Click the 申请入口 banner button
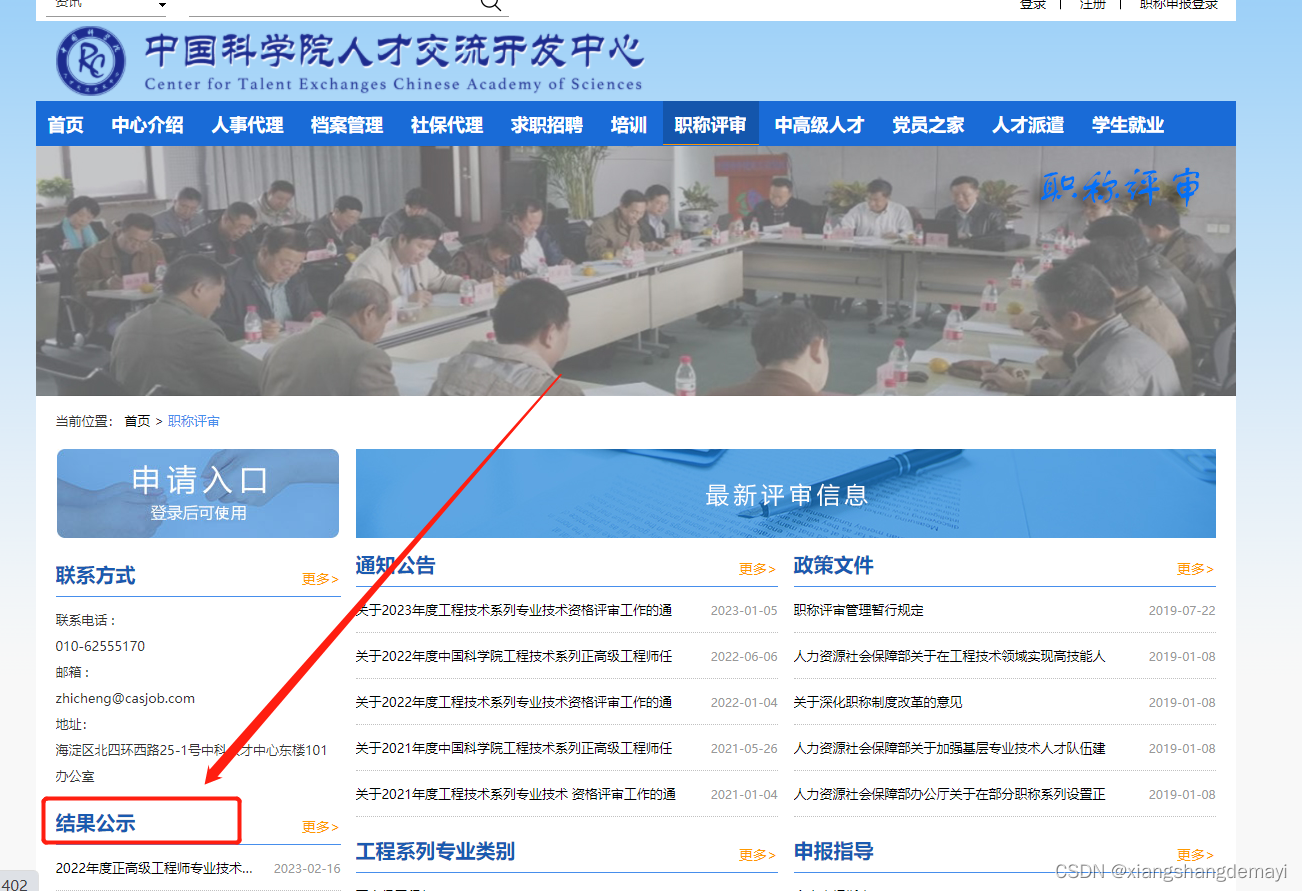Image resolution: width=1302 pixels, height=891 pixels. click(198, 493)
